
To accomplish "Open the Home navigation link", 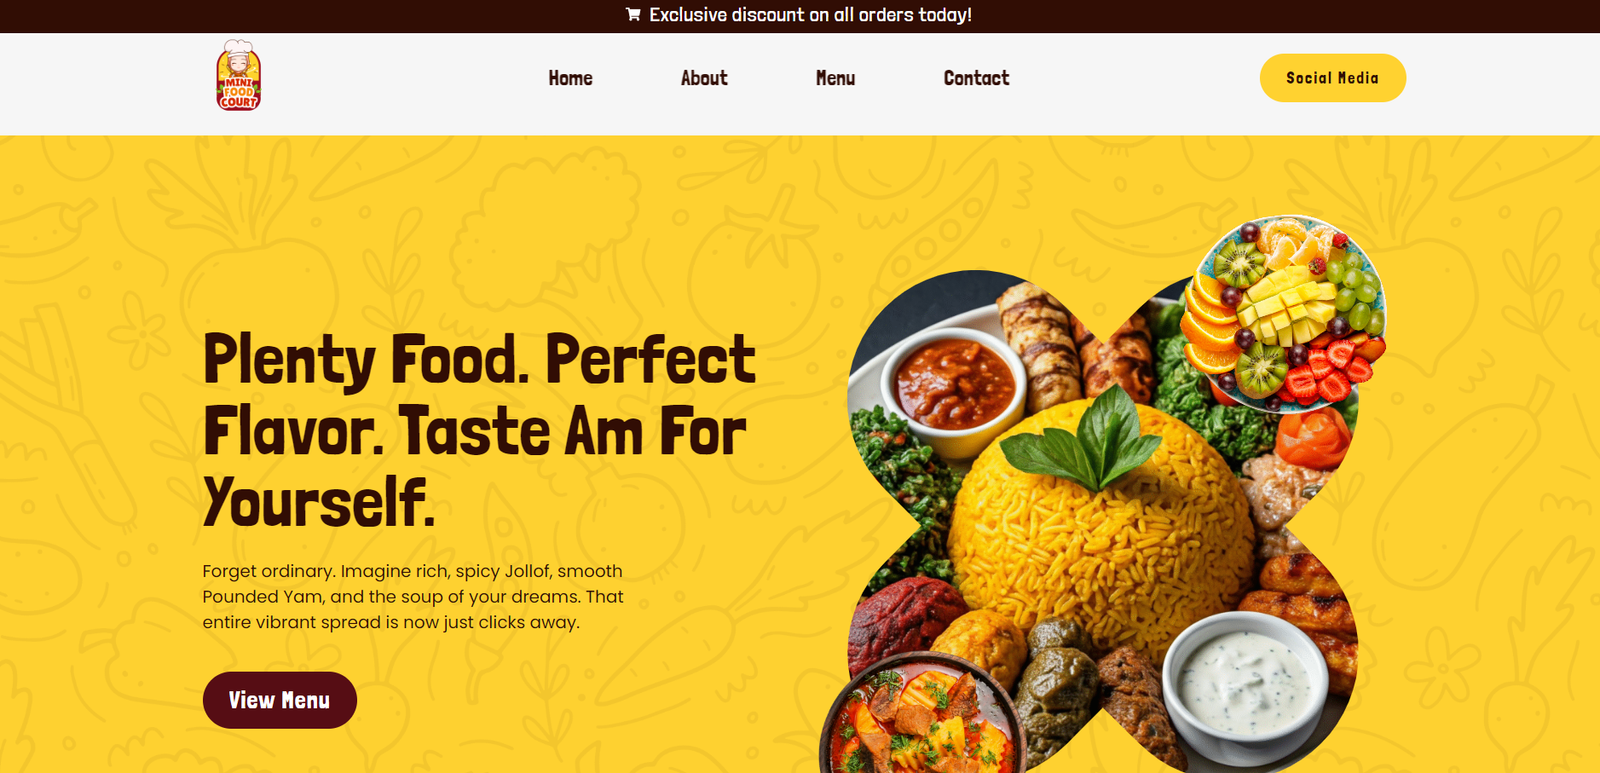I will pos(570,78).
